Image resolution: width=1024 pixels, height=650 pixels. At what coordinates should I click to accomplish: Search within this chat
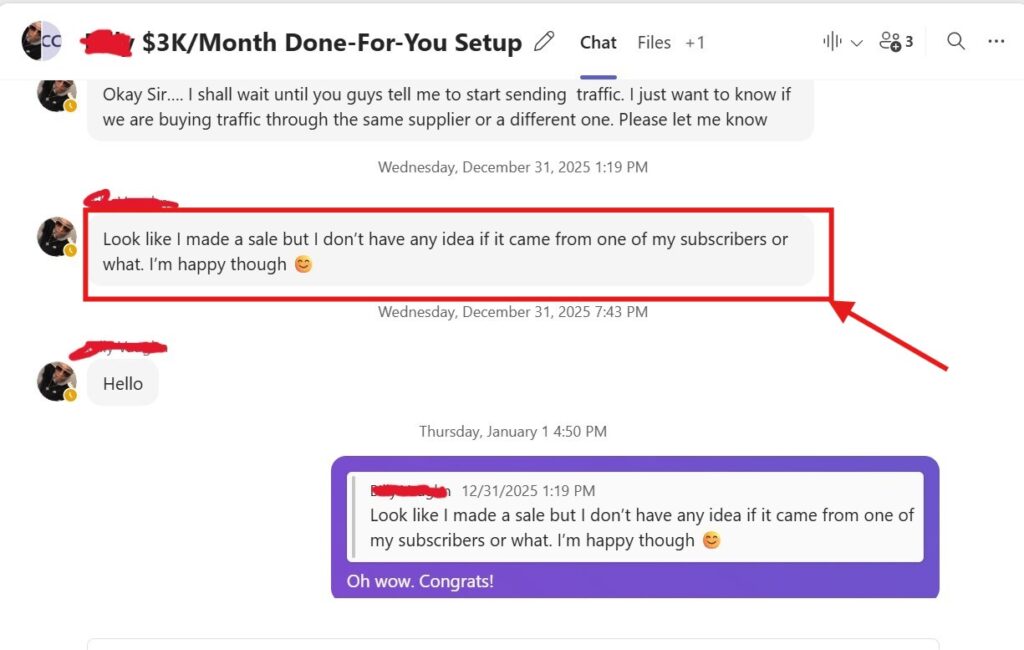click(956, 42)
